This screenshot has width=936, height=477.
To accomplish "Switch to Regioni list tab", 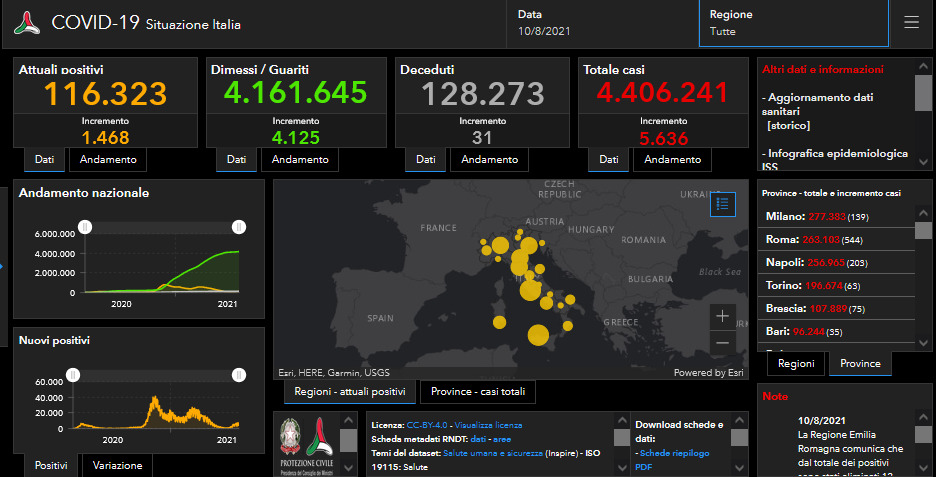I will click(x=796, y=364).
